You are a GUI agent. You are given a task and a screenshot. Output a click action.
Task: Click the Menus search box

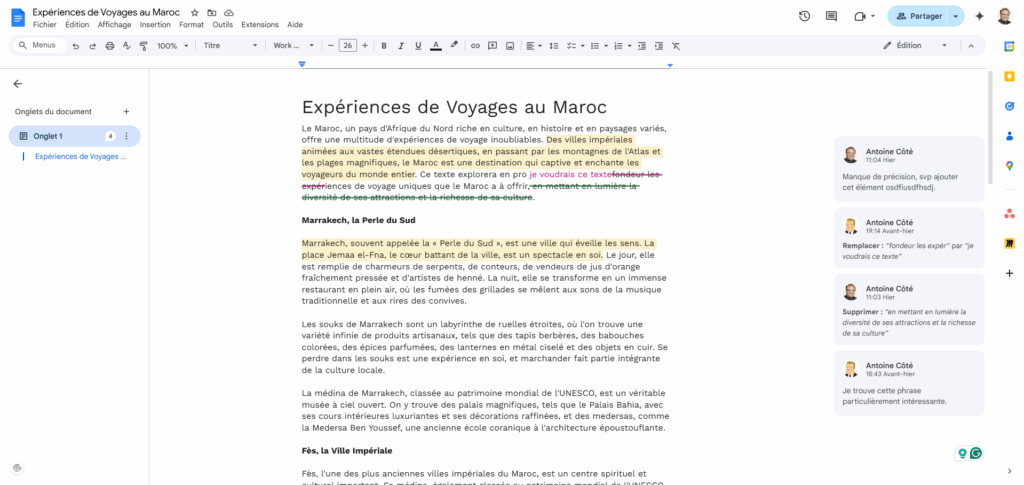(x=40, y=46)
